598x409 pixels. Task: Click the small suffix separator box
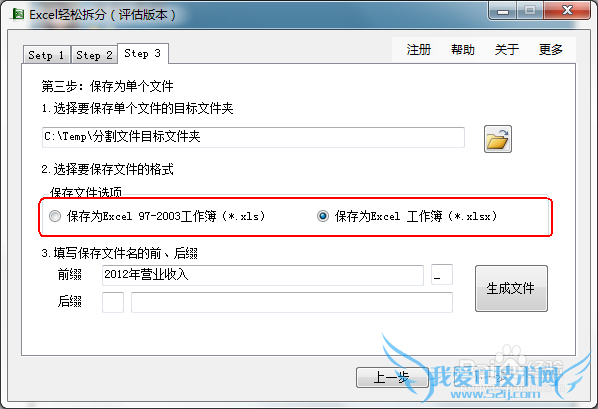(x=113, y=303)
